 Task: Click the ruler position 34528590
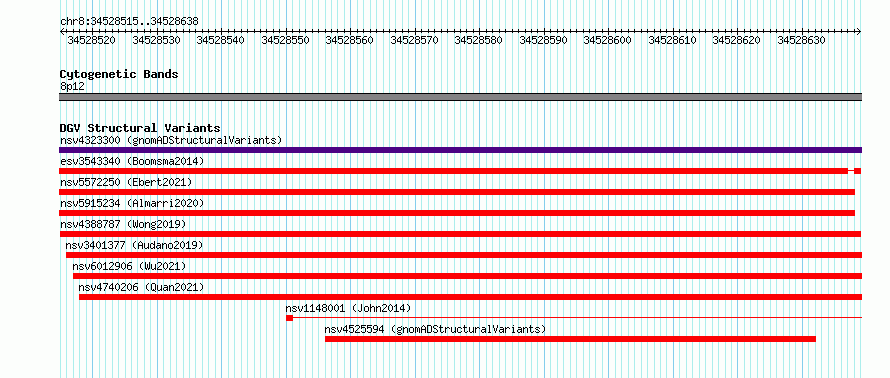544,40
